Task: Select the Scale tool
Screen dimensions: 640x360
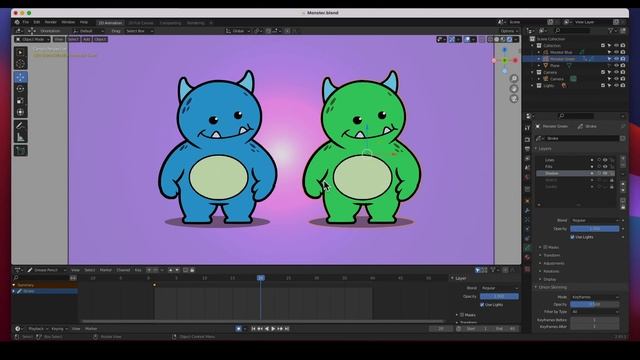Action: pyautogui.click(x=20, y=100)
